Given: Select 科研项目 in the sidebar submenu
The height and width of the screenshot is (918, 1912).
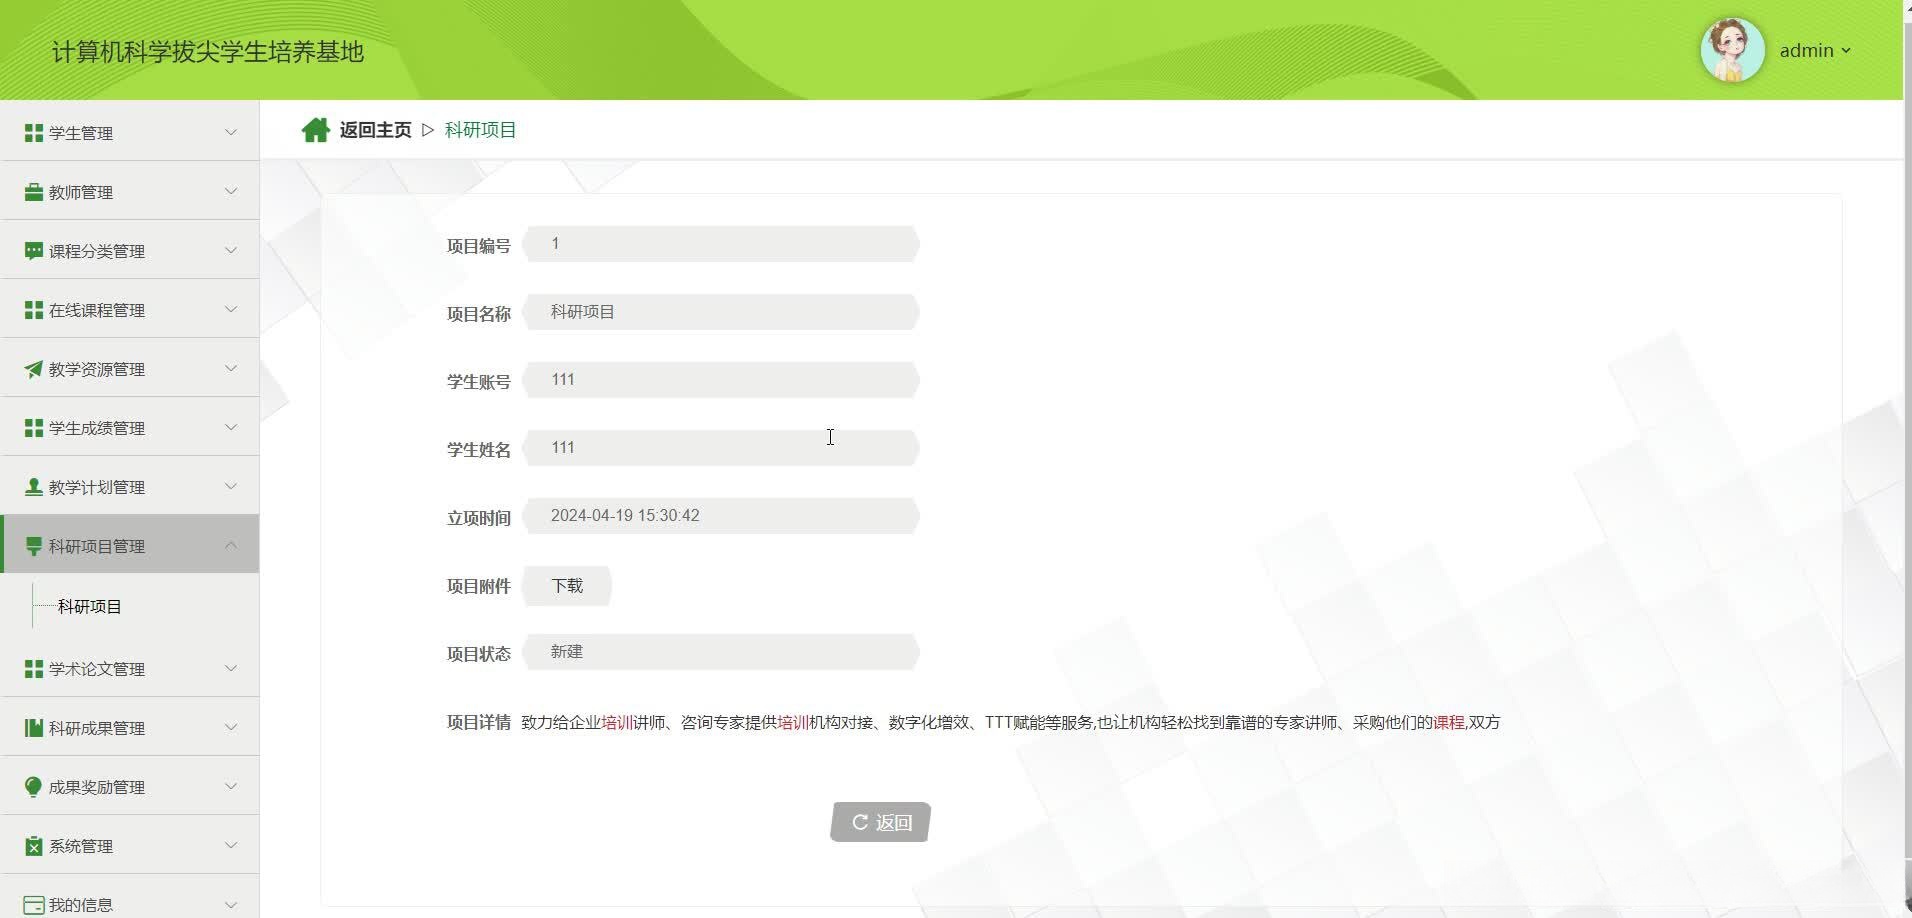Looking at the screenshot, I should 89,606.
